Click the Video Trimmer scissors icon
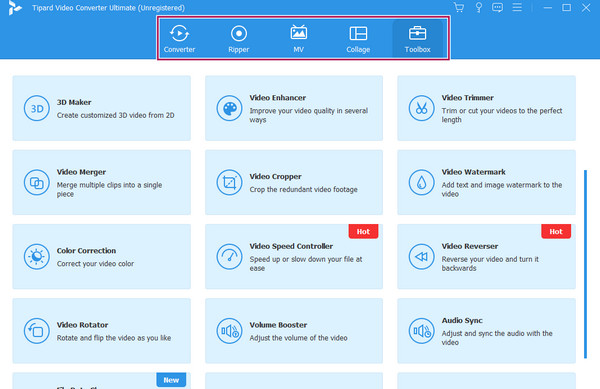This screenshot has height=389, width=600. [x=421, y=108]
